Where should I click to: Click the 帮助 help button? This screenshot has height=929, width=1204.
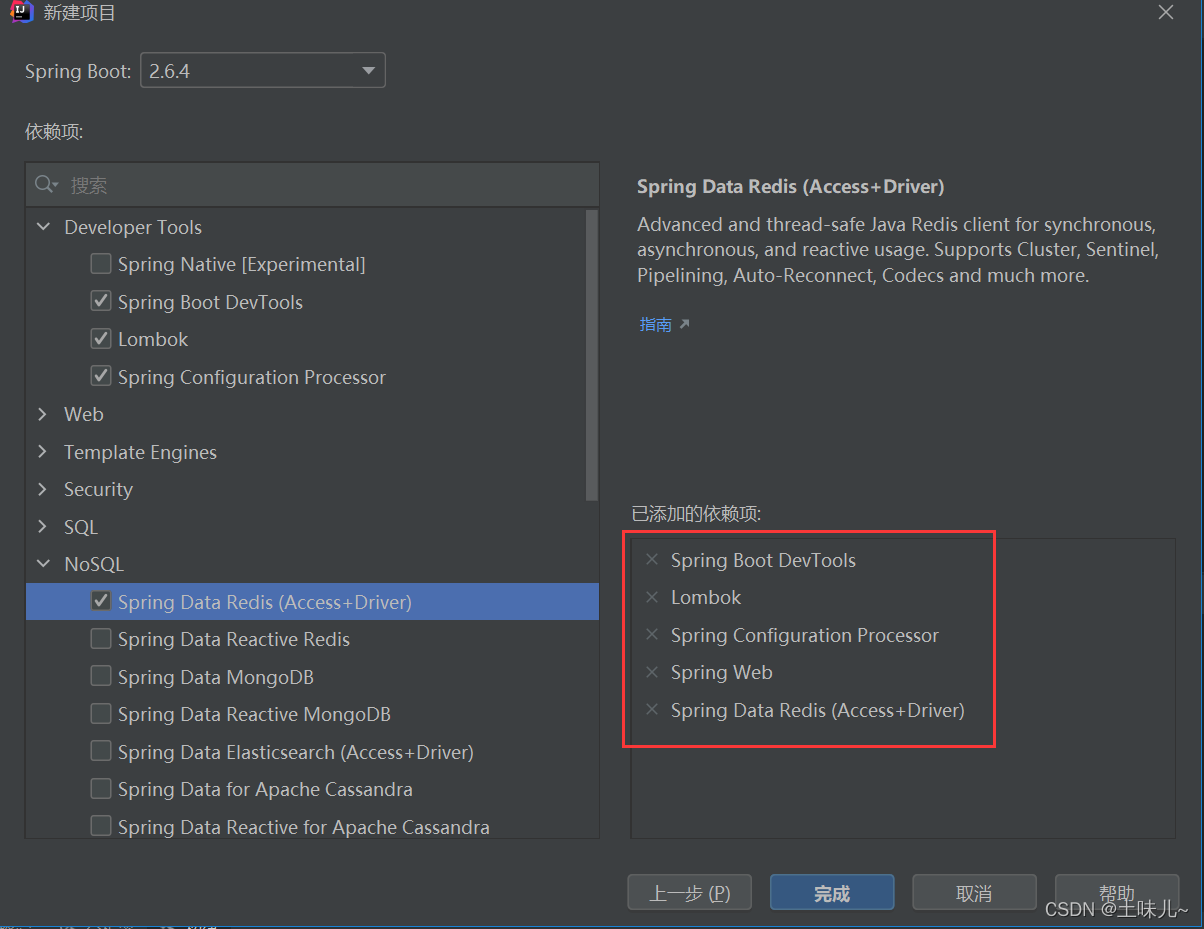1117,893
